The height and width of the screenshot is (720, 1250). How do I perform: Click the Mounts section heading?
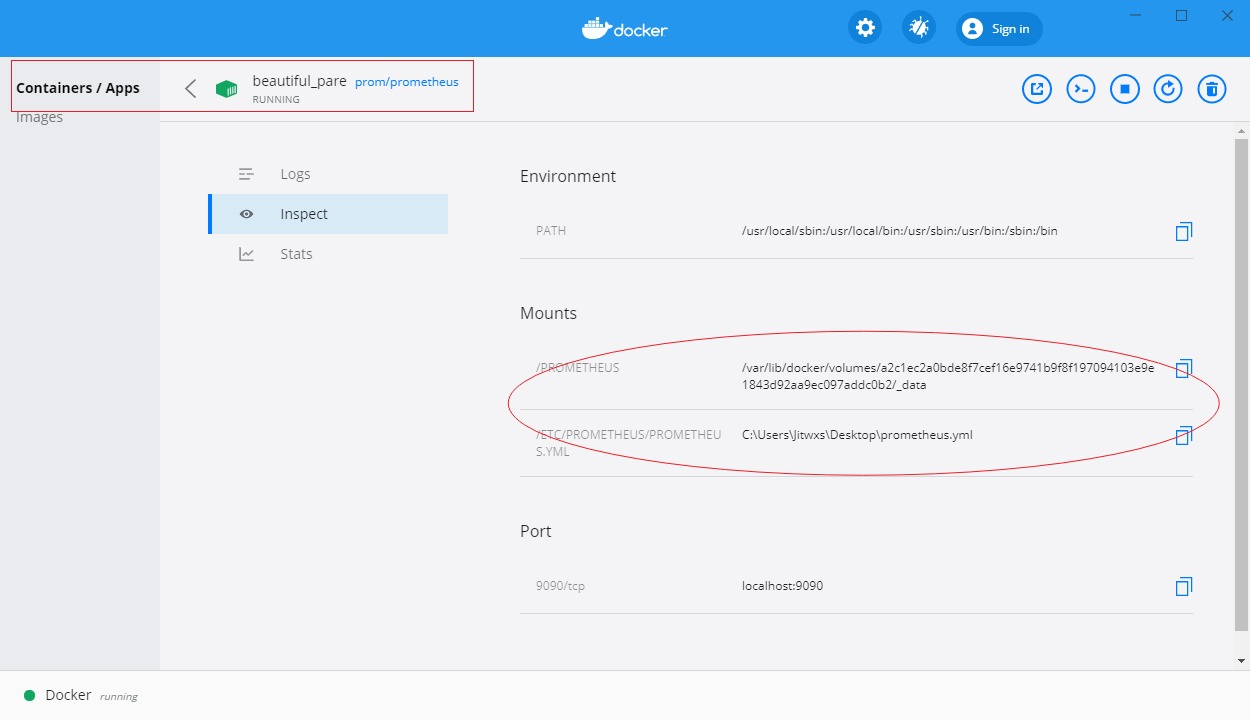pos(548,313)
